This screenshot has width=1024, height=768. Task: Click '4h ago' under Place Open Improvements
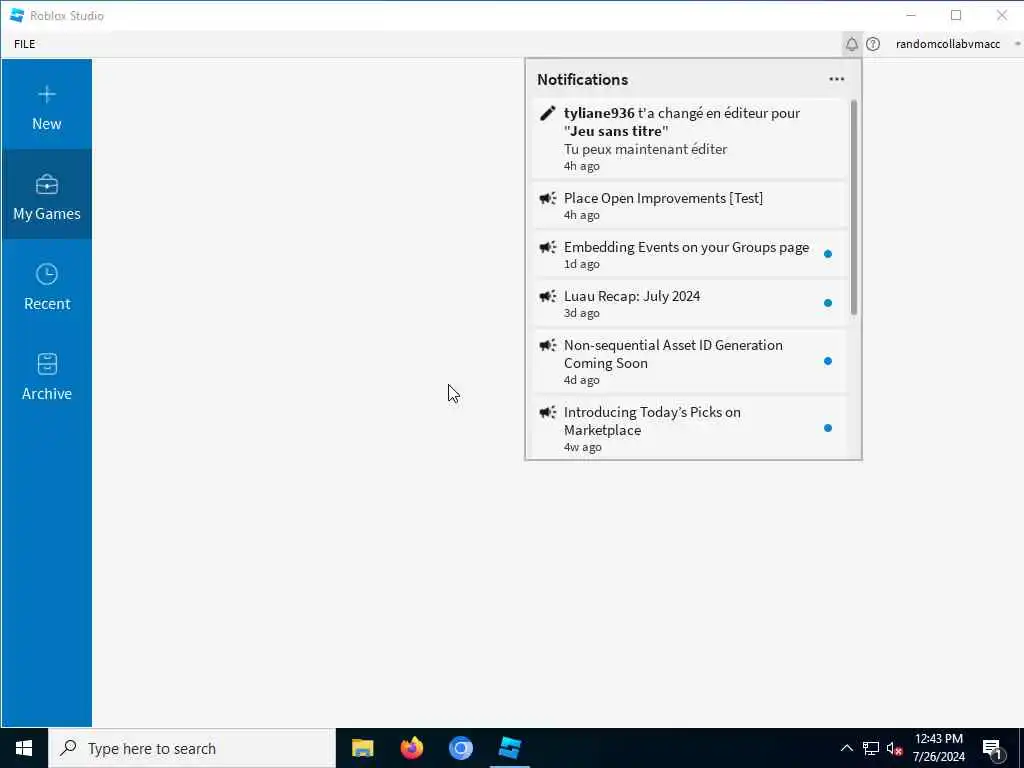point(581,215)
